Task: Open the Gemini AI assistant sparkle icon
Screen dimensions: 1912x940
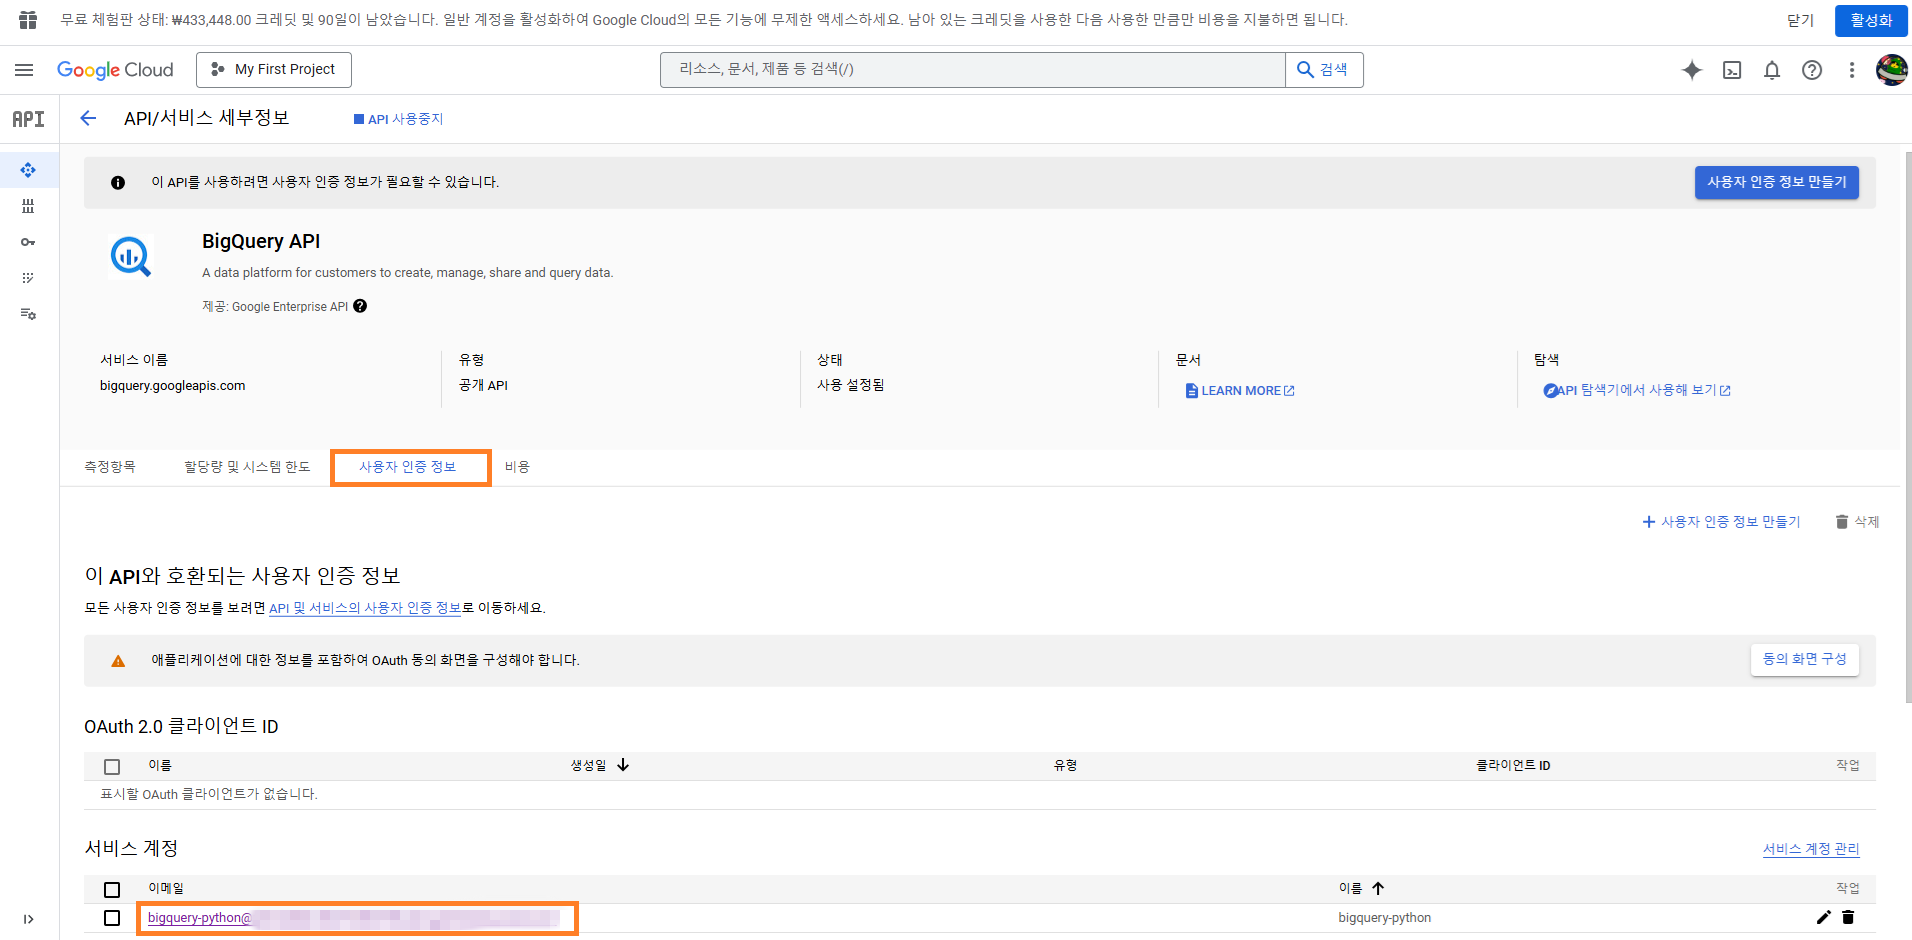Action: (x=1692, y=70)
